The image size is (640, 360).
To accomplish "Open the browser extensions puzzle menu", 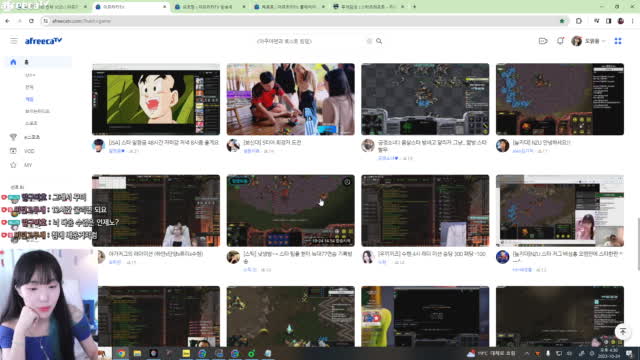I will (579, 21).
